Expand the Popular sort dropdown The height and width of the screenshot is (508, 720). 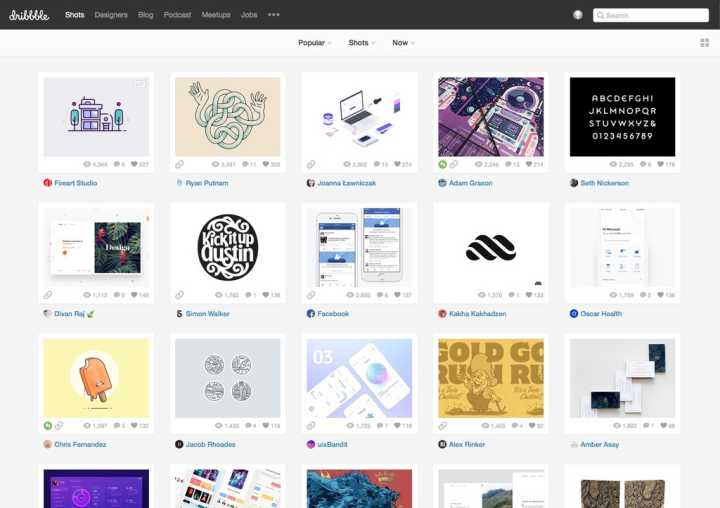point(315,43)
